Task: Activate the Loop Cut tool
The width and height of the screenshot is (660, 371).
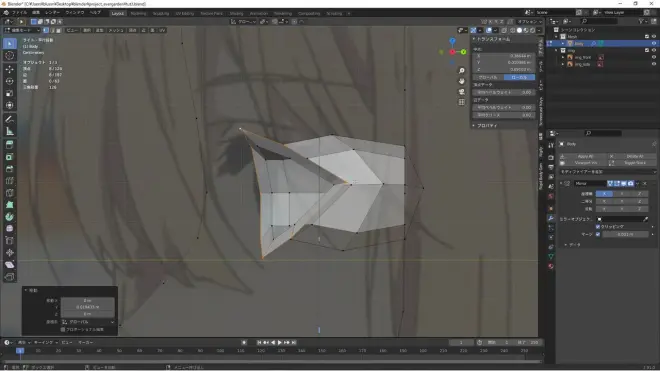Action: pyautogui.click(x=10, y=181)
